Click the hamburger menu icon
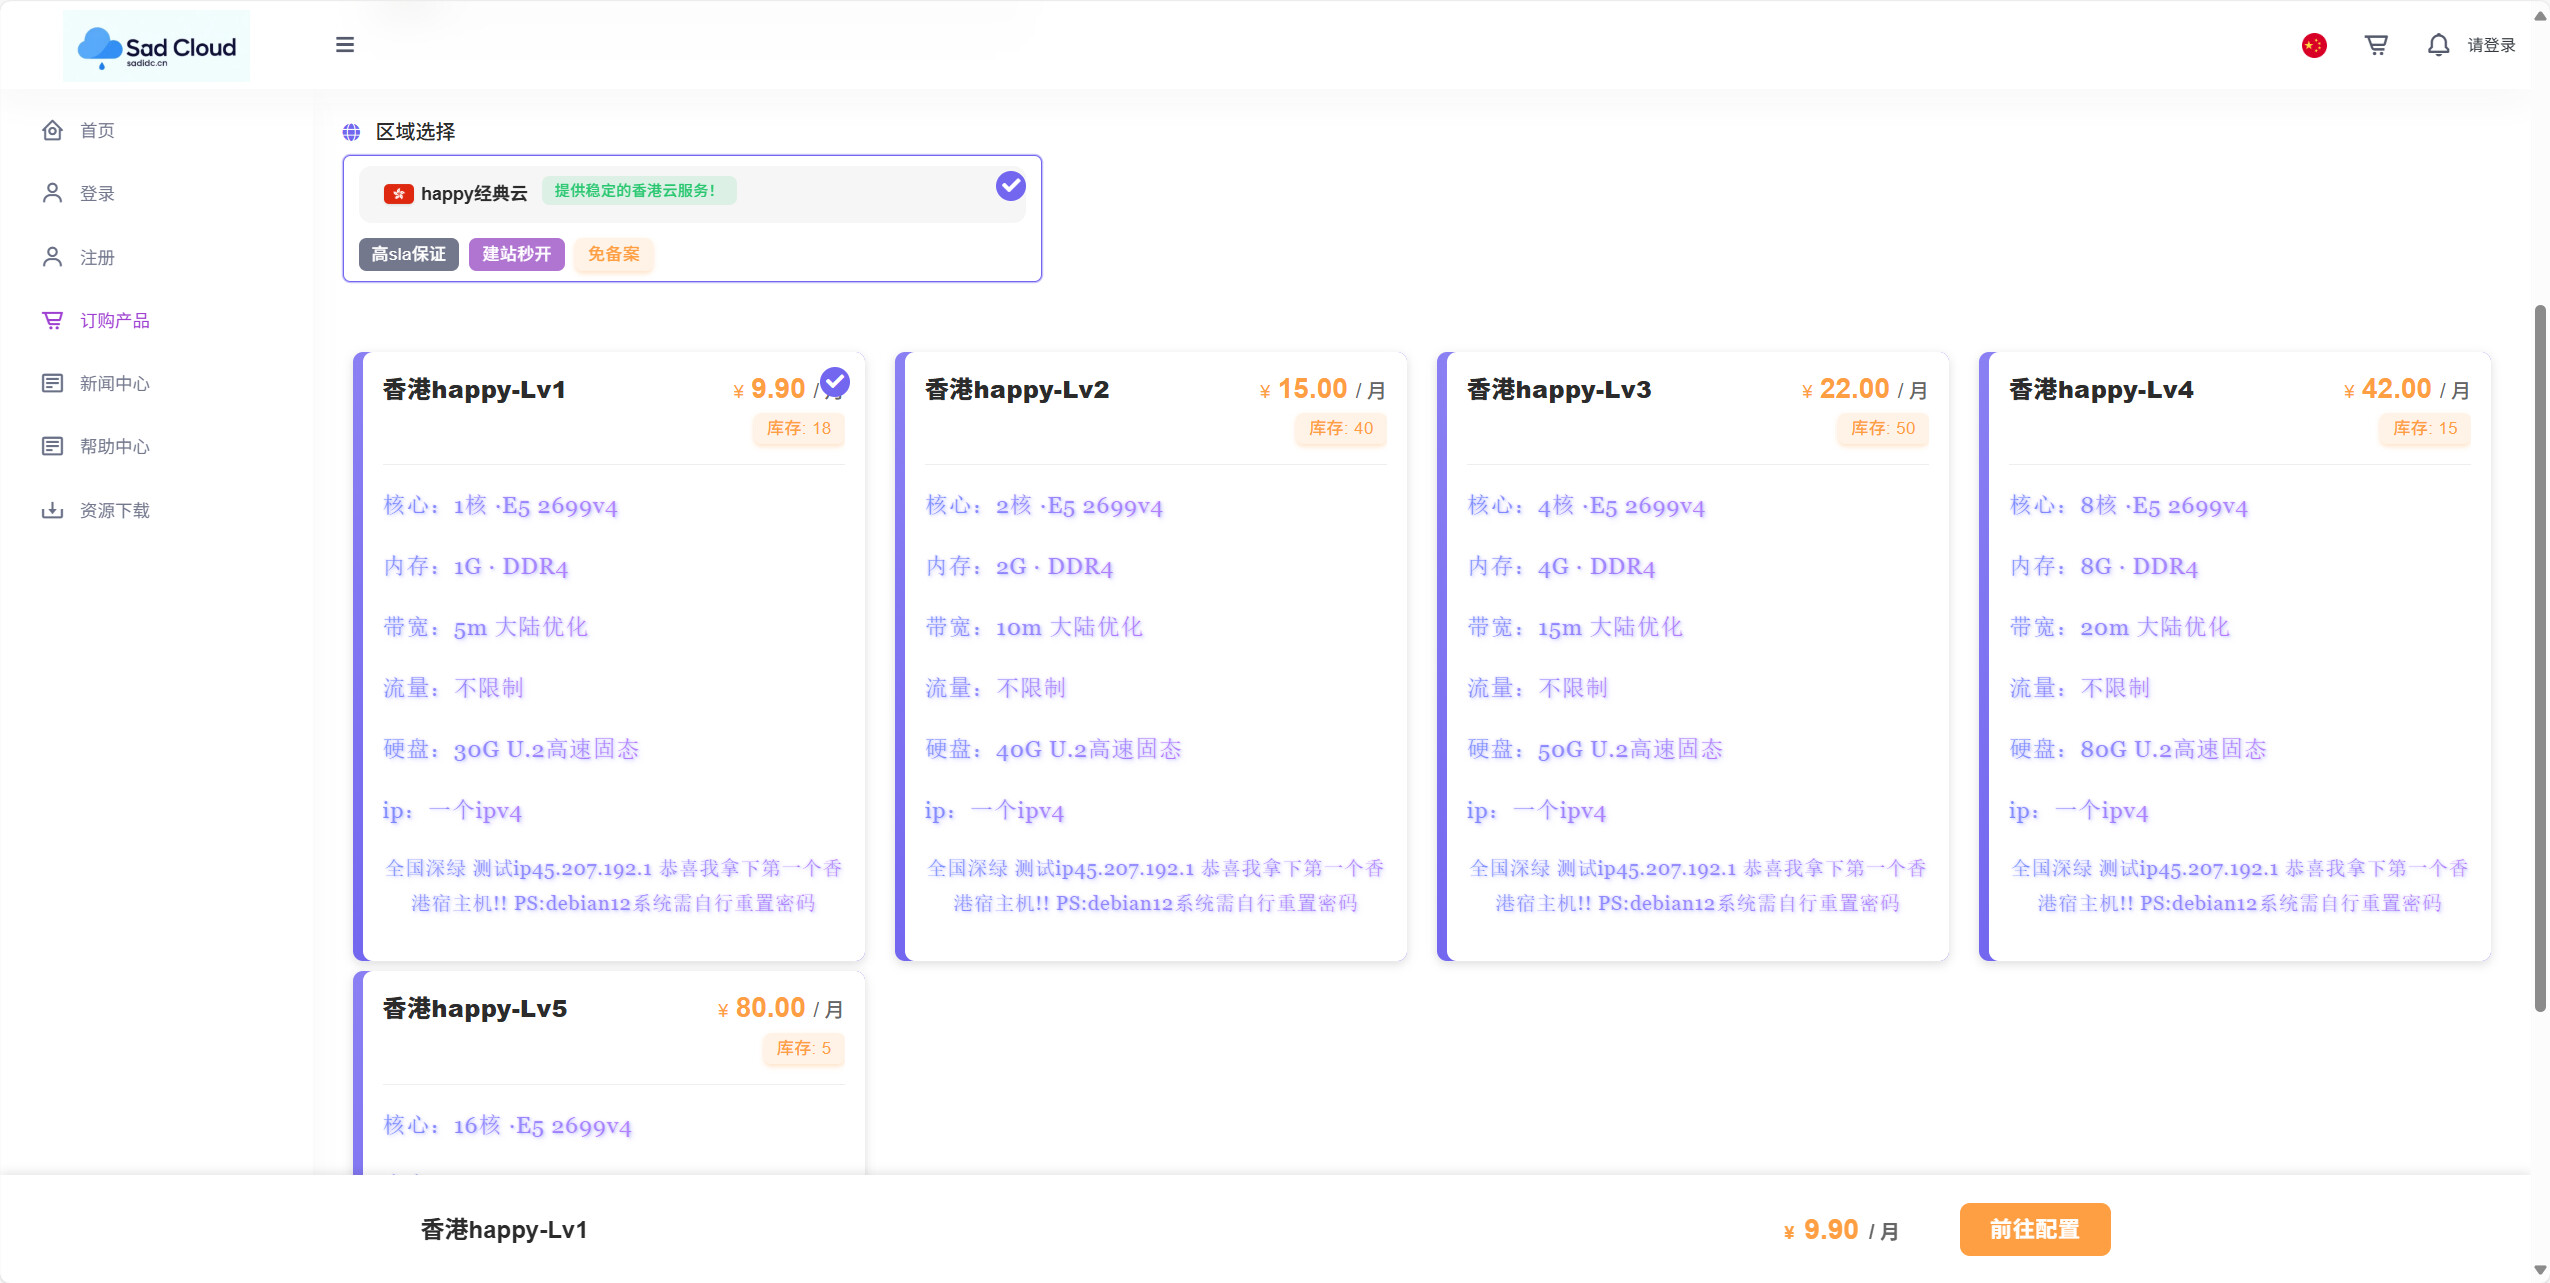 345,45
